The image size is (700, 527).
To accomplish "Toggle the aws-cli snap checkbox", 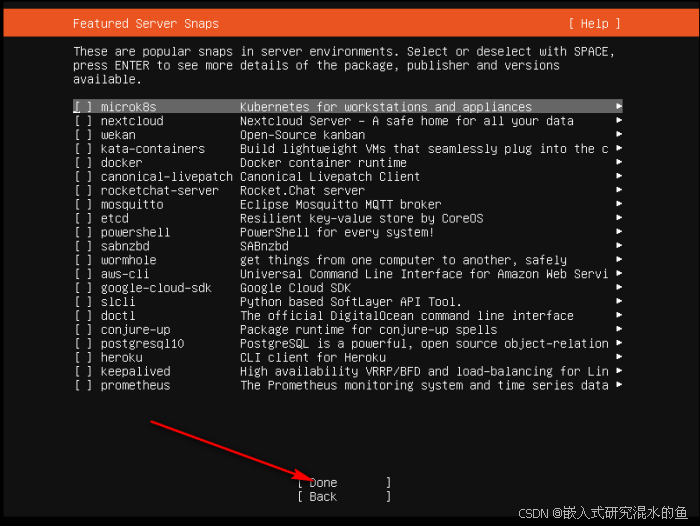I will [x=83, y=274].
